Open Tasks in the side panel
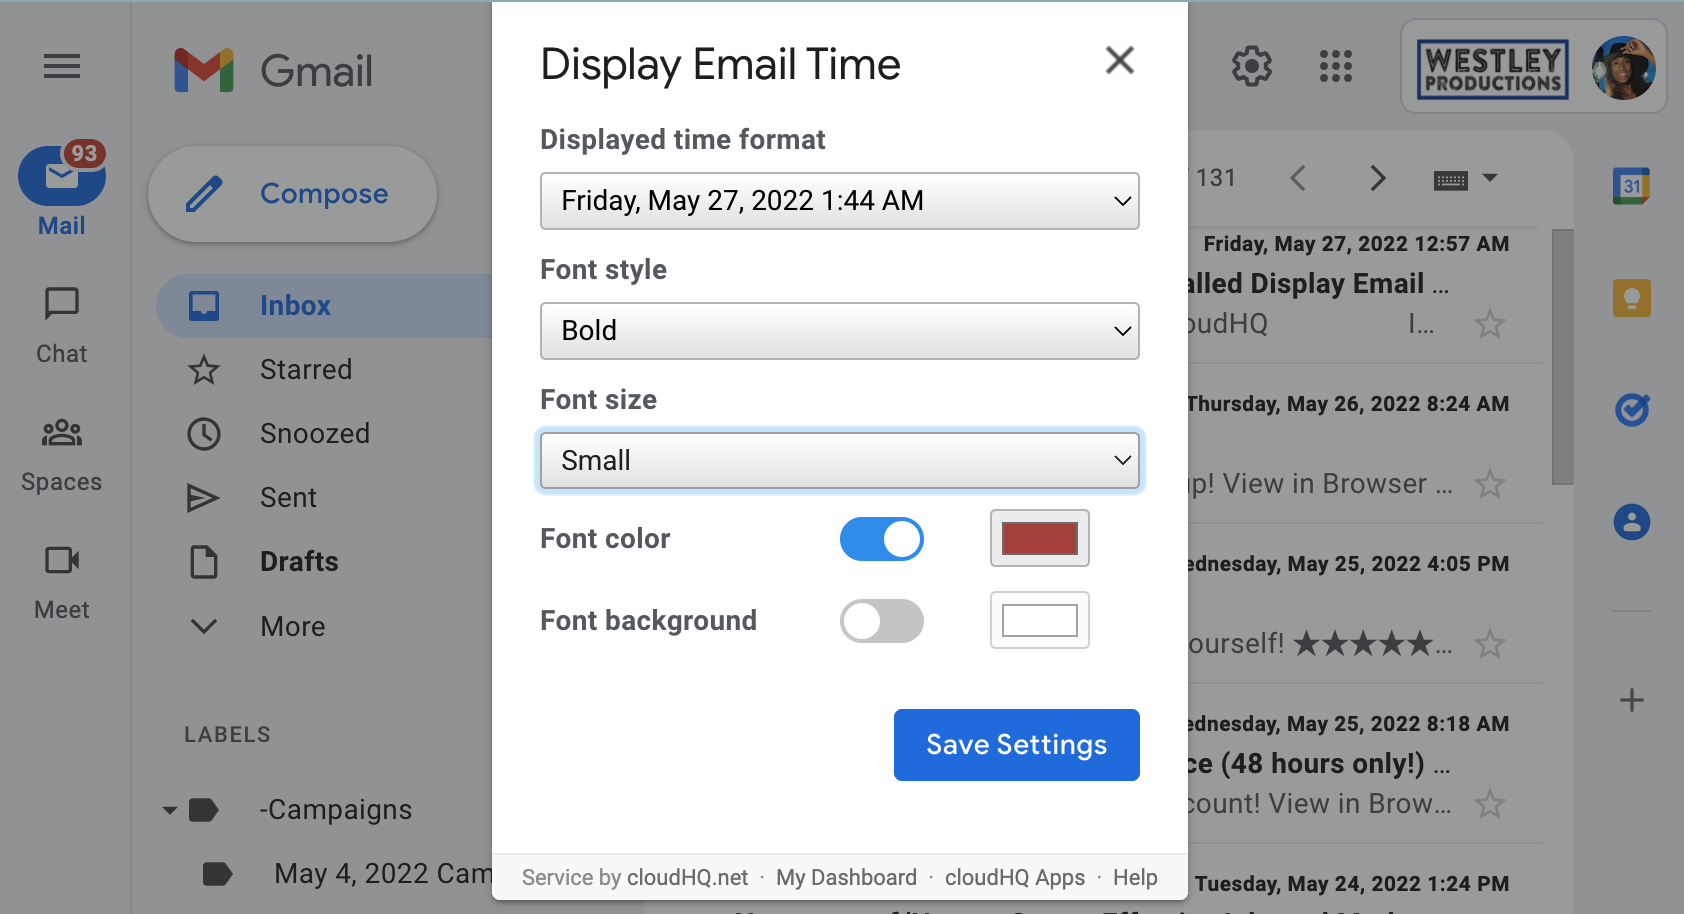 point(1631,409)
